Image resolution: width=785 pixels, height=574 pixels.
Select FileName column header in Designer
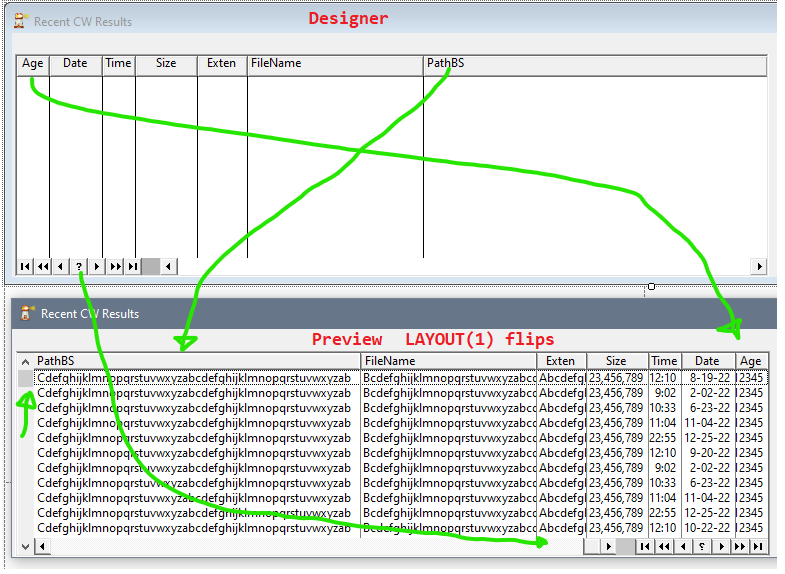(x=276, y=64)
